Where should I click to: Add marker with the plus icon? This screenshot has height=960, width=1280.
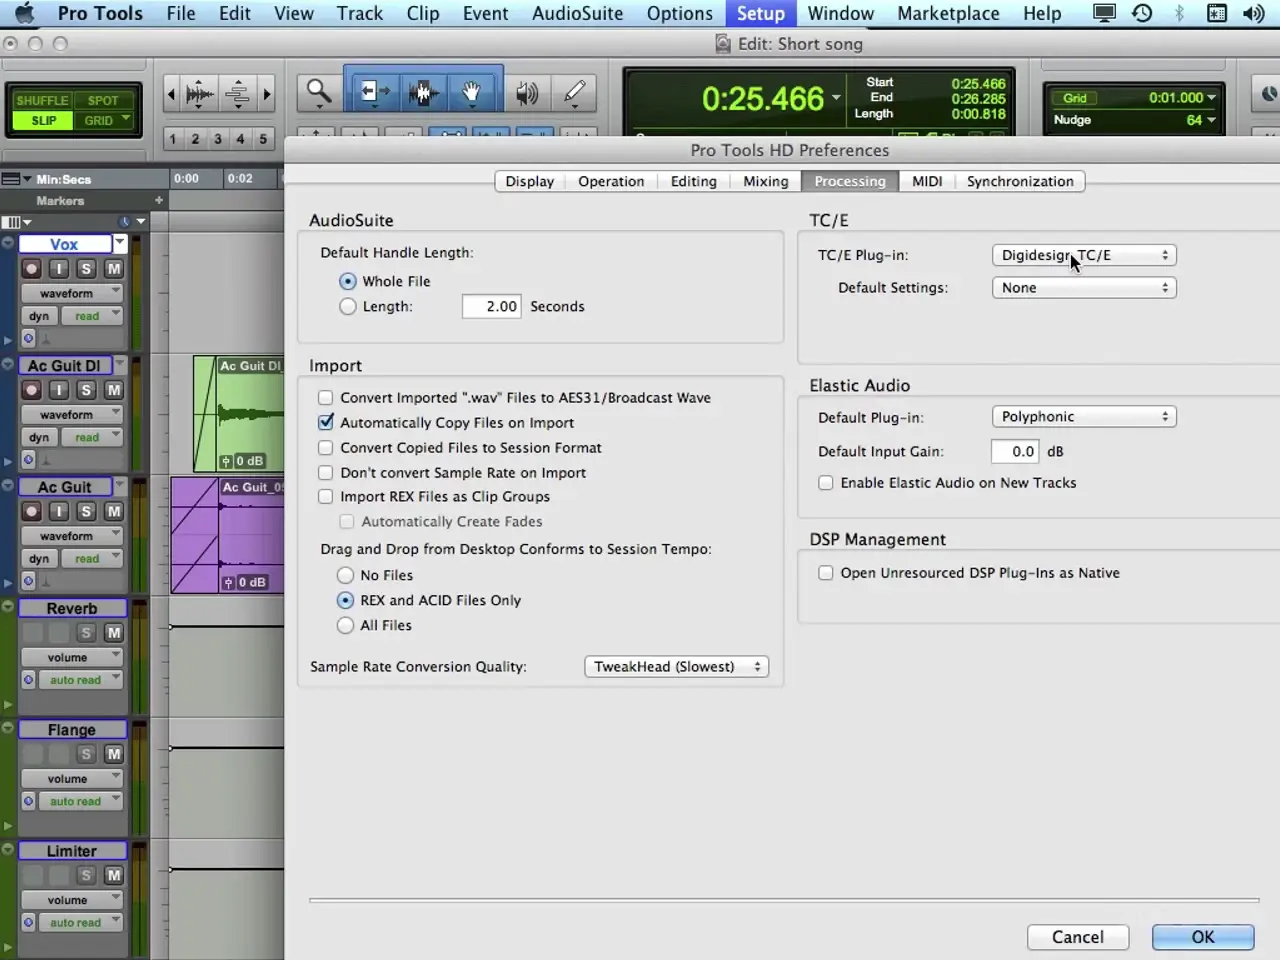coord(158,200)
